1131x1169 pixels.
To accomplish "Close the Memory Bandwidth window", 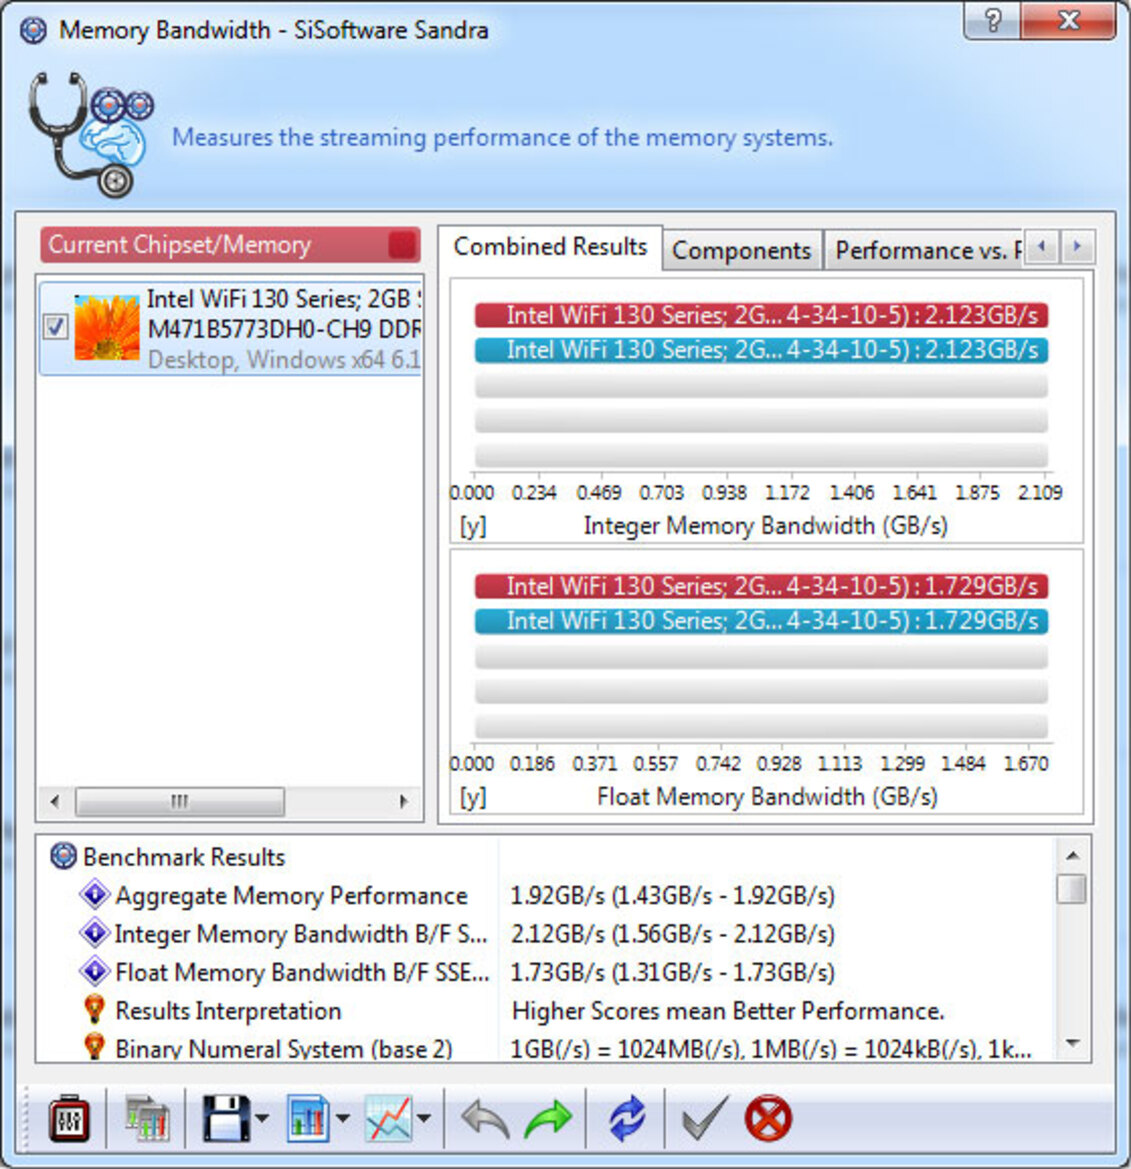I will [1069, 21].
